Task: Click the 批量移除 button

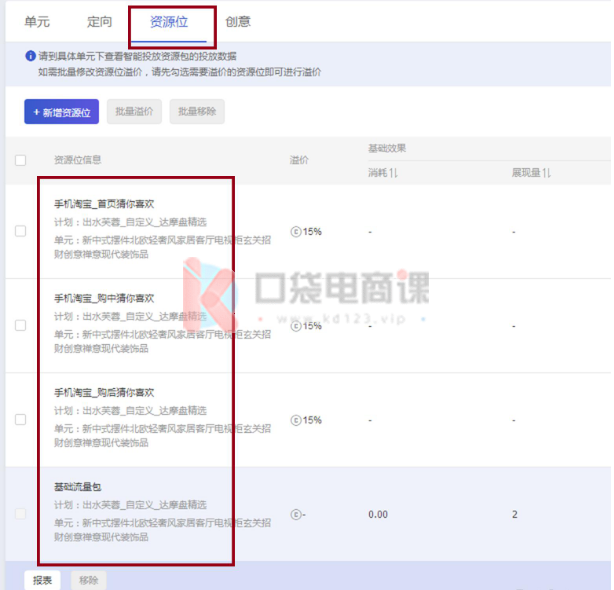Action: [197, 112]
